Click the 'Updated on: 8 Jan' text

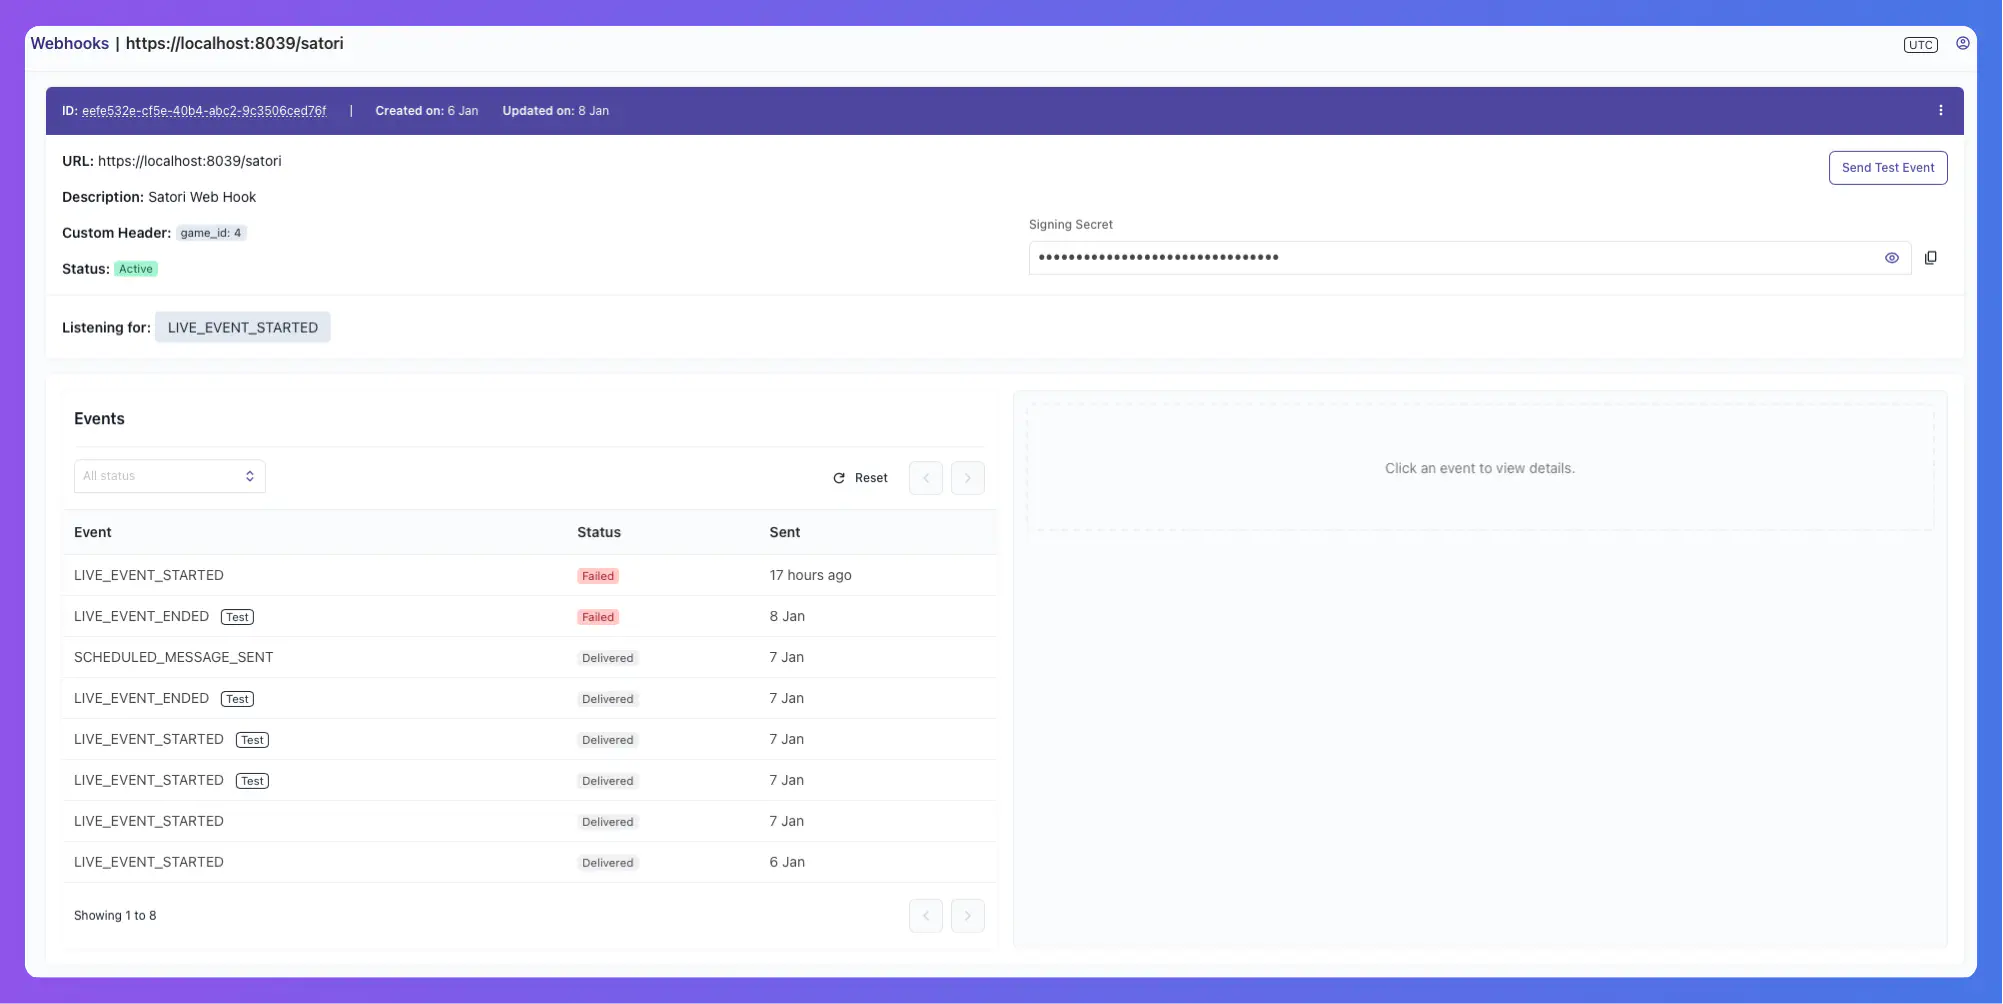pos(556,111)
